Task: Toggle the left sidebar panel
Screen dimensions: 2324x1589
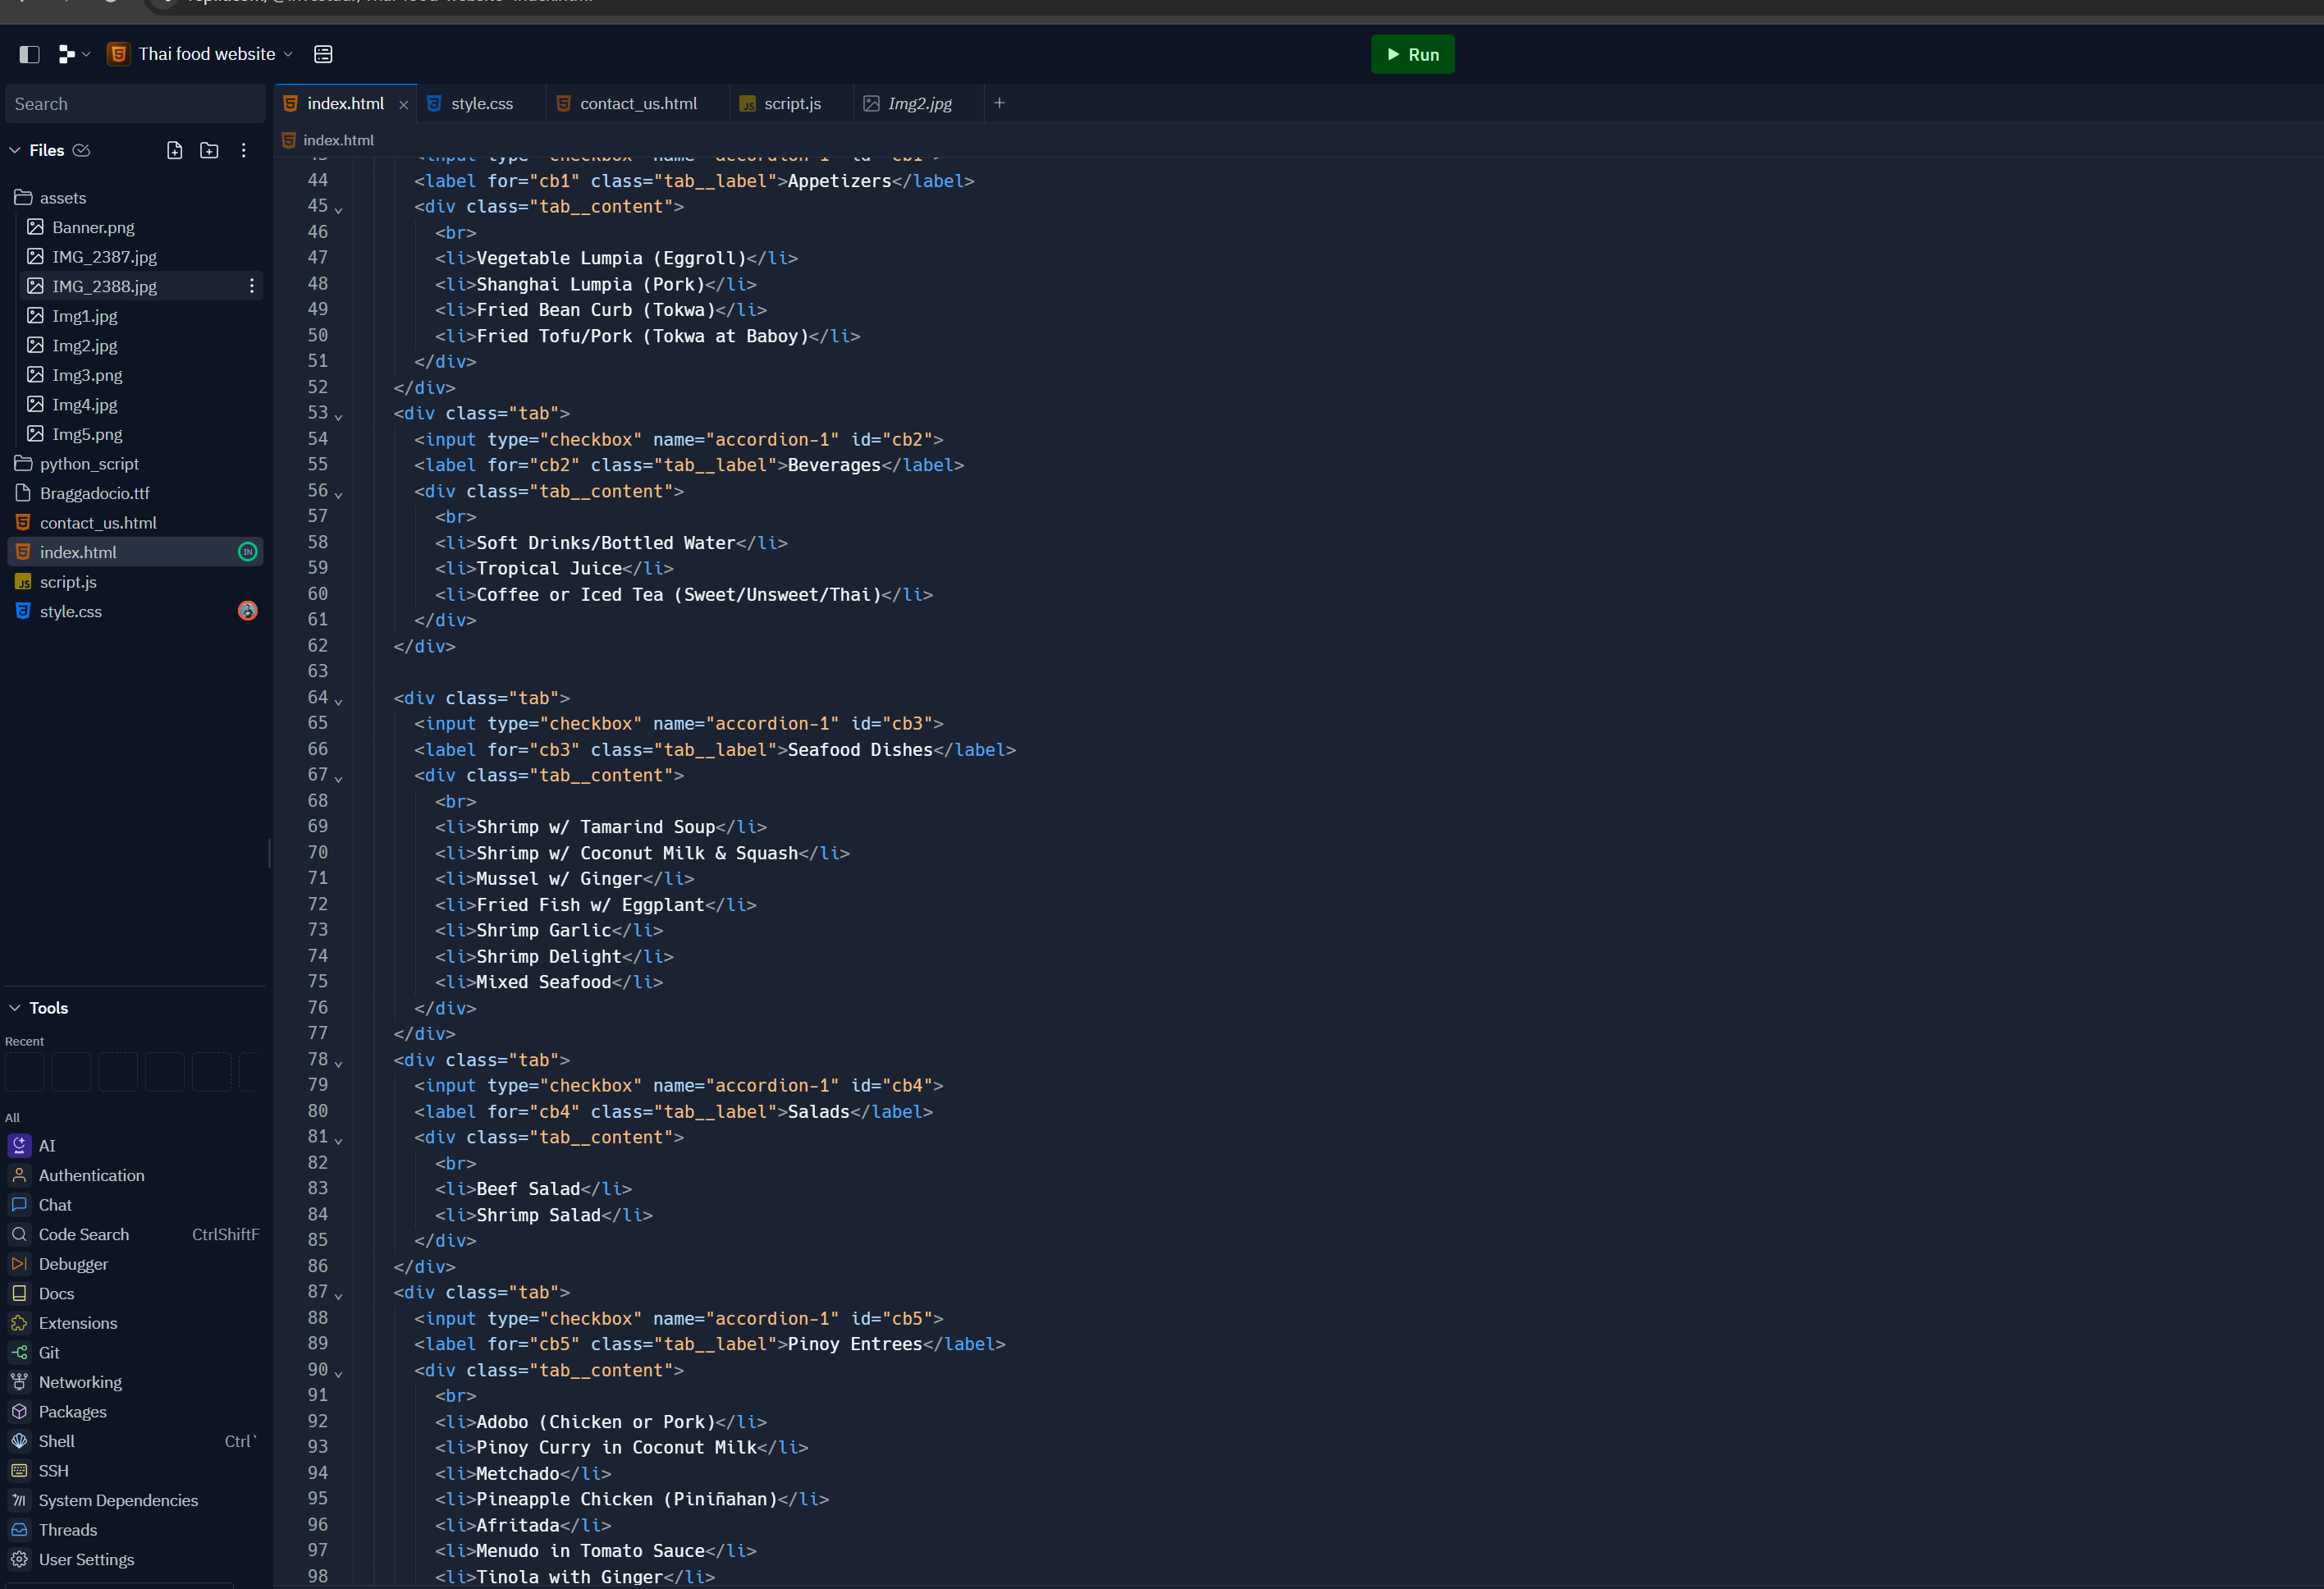Action: [29, 54]
